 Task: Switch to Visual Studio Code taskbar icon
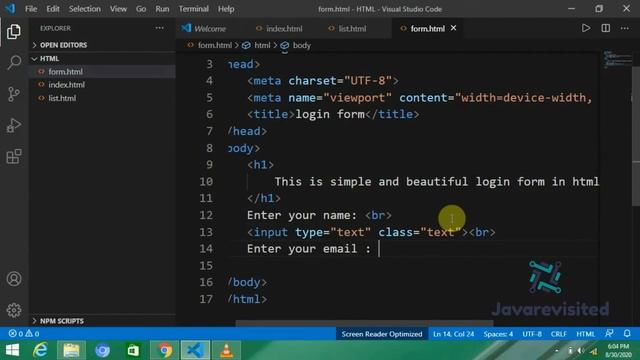[x=196, y=350]
